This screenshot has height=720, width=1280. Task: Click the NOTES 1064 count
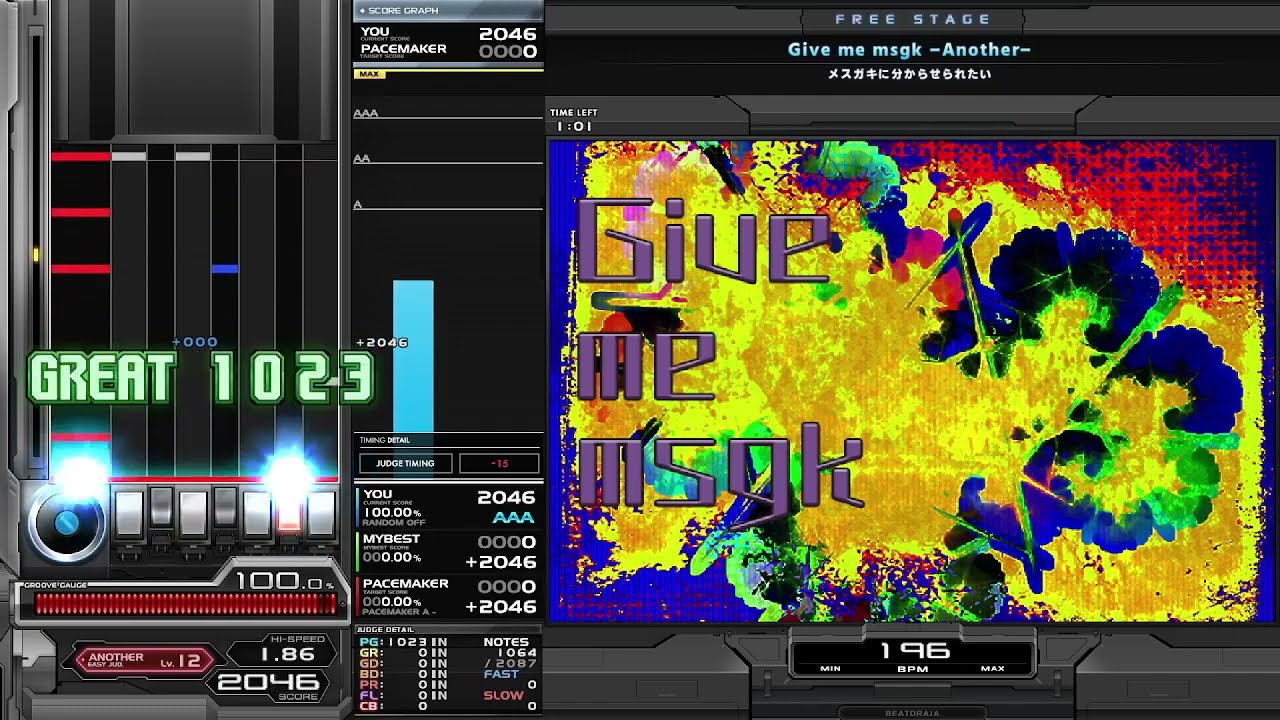tap(515, 654)
